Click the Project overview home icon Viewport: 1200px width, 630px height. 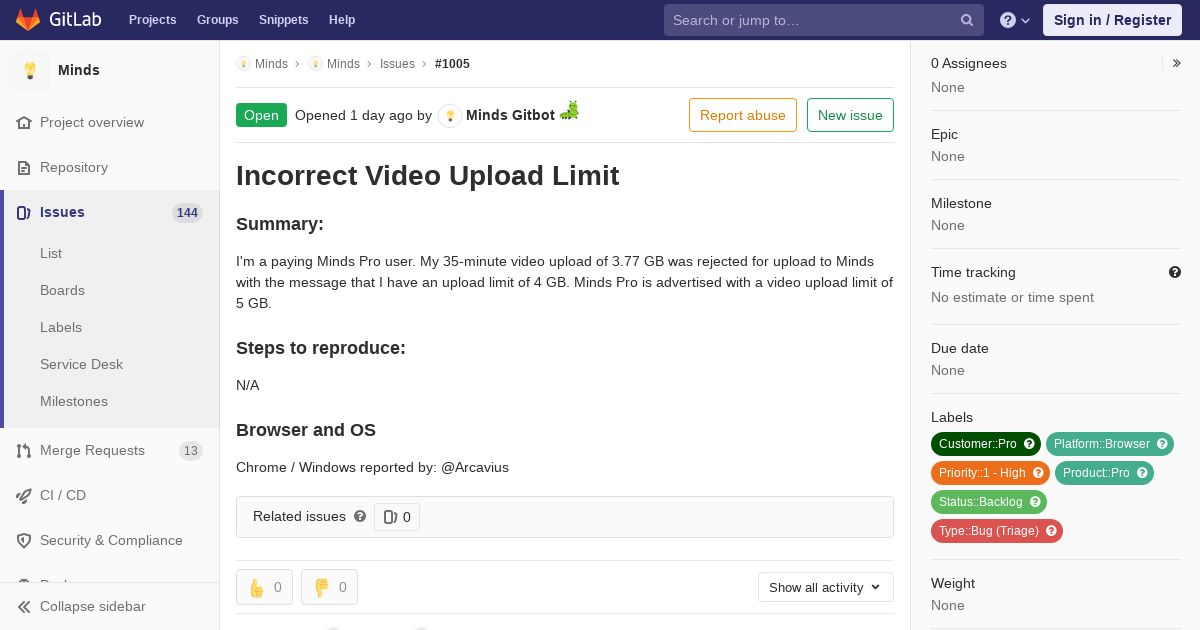(x=24, y=122)
